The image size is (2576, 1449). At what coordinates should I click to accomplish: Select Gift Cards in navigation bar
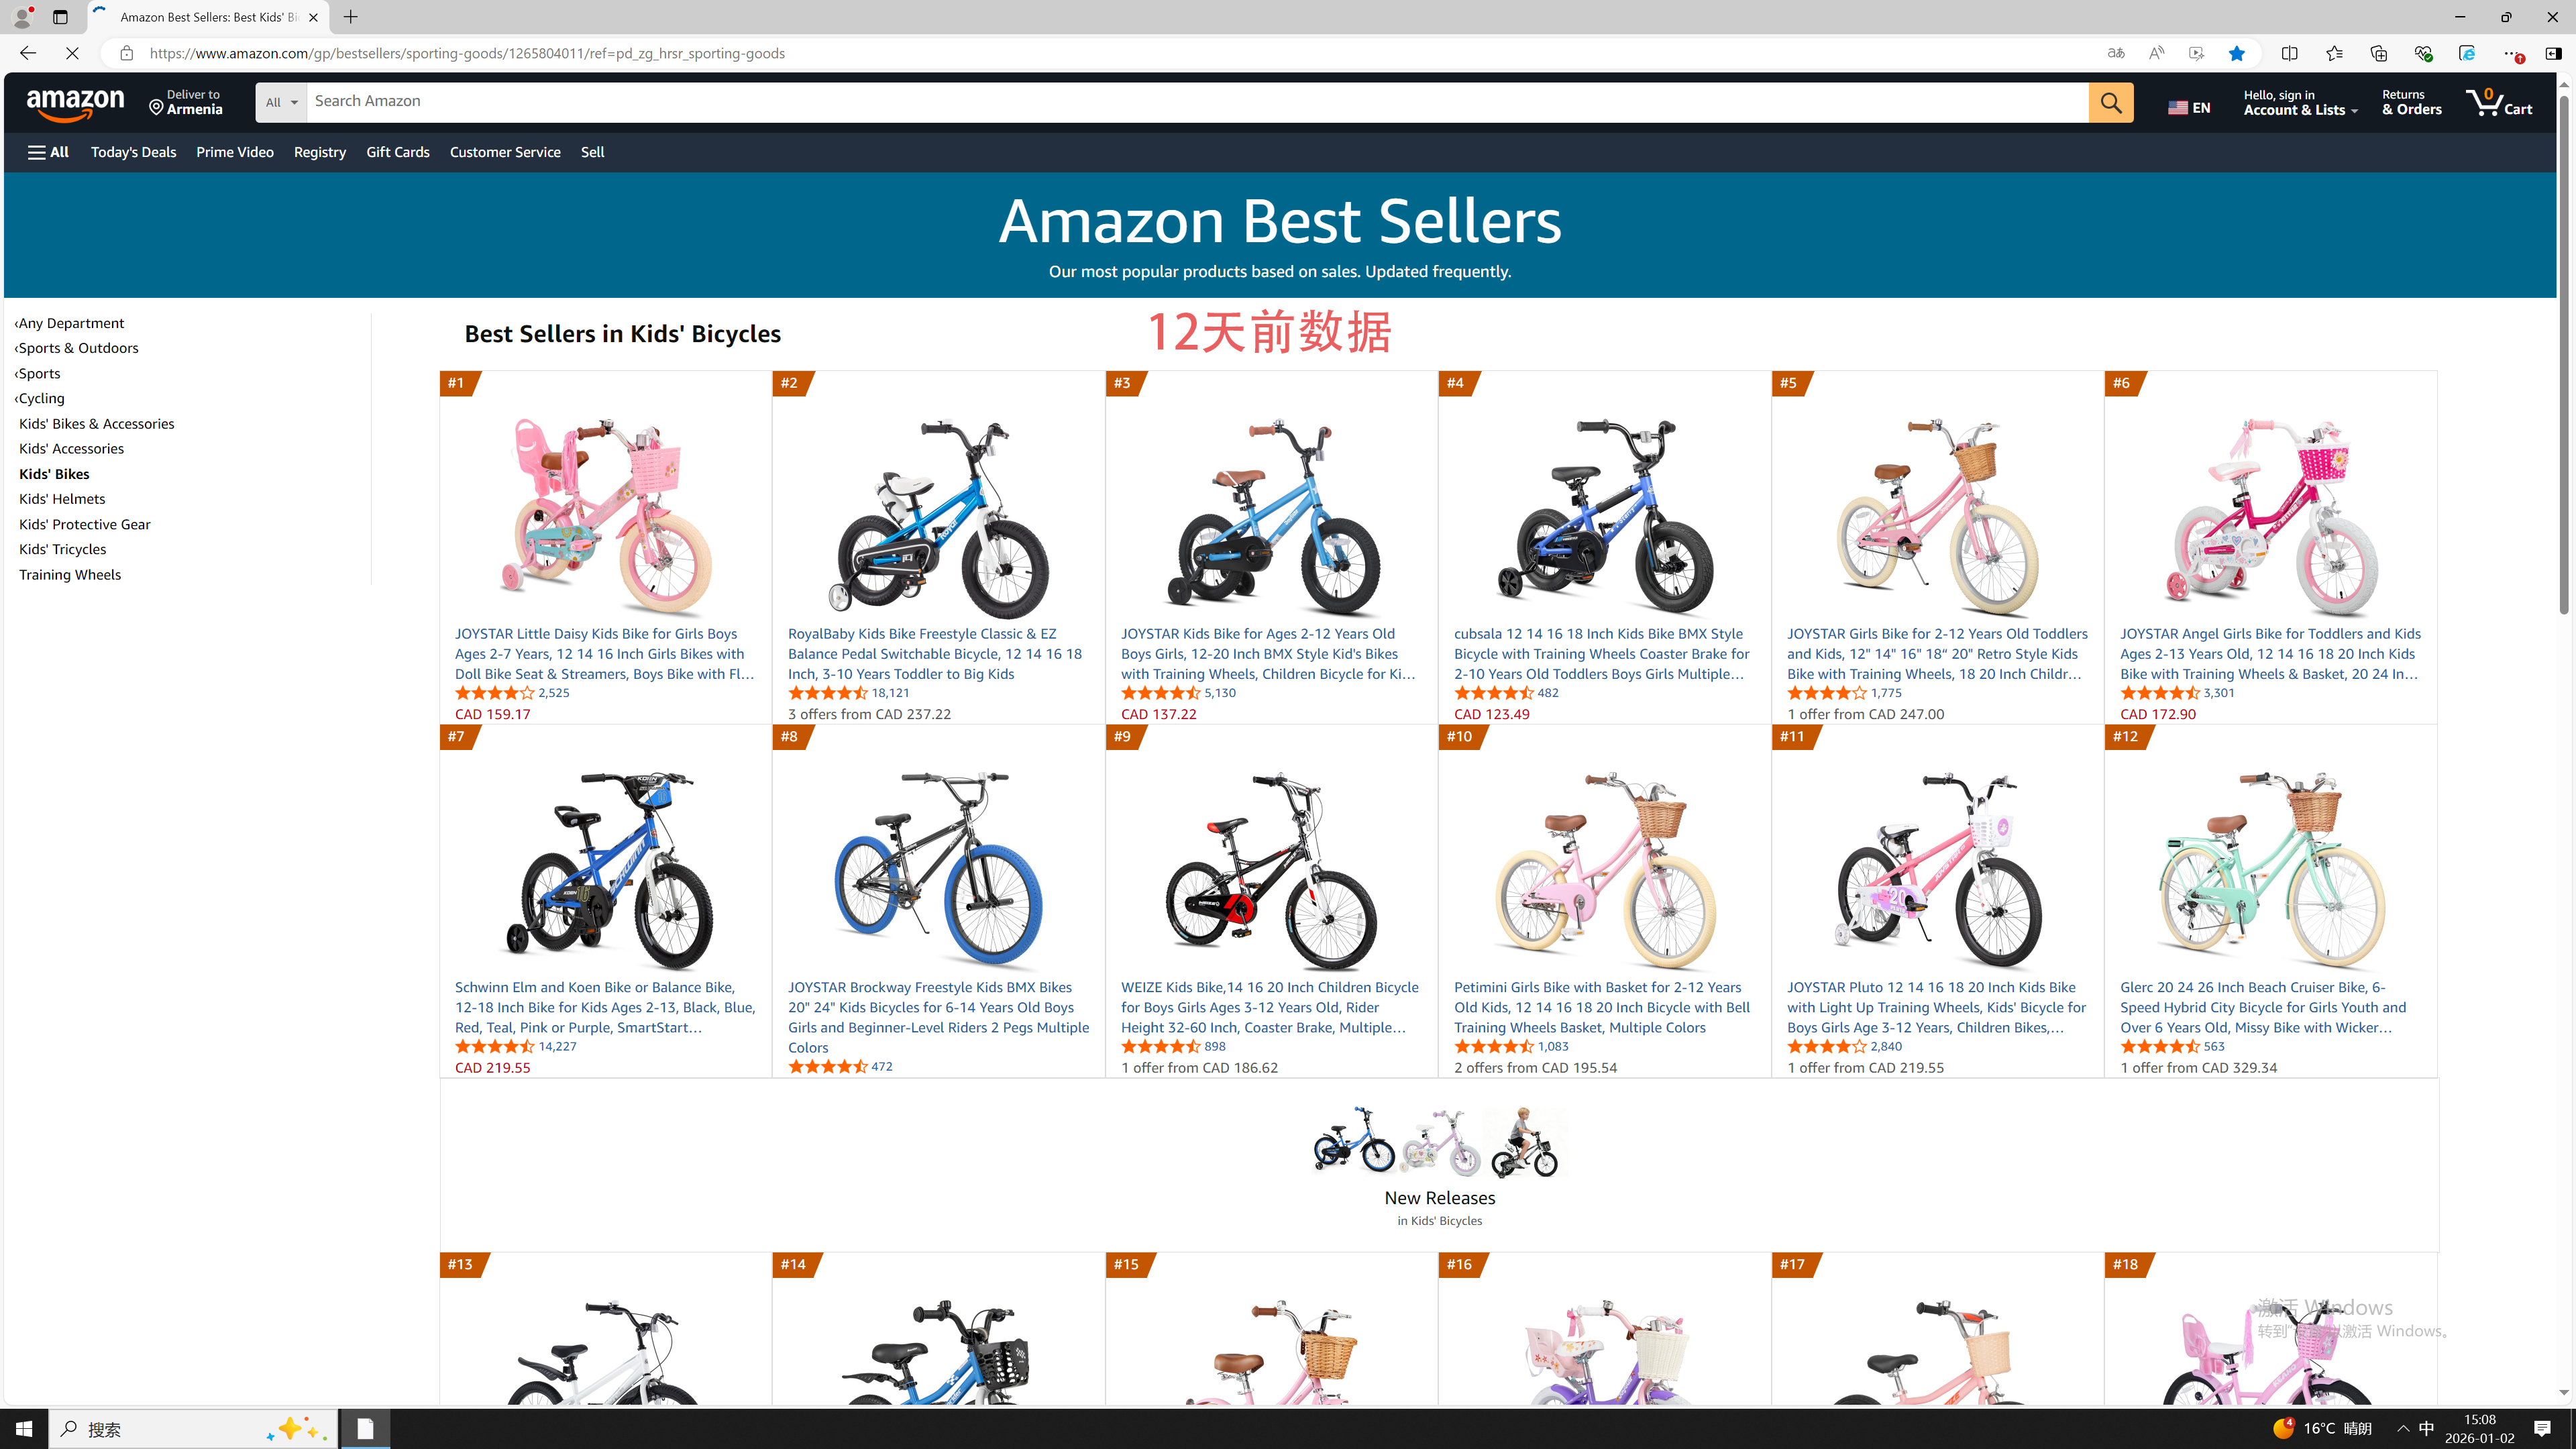coord(397,152)
